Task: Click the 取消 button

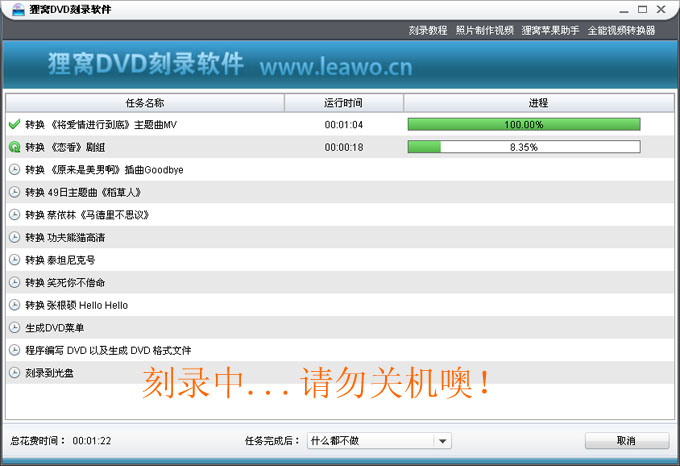Action: coord(627,441)
